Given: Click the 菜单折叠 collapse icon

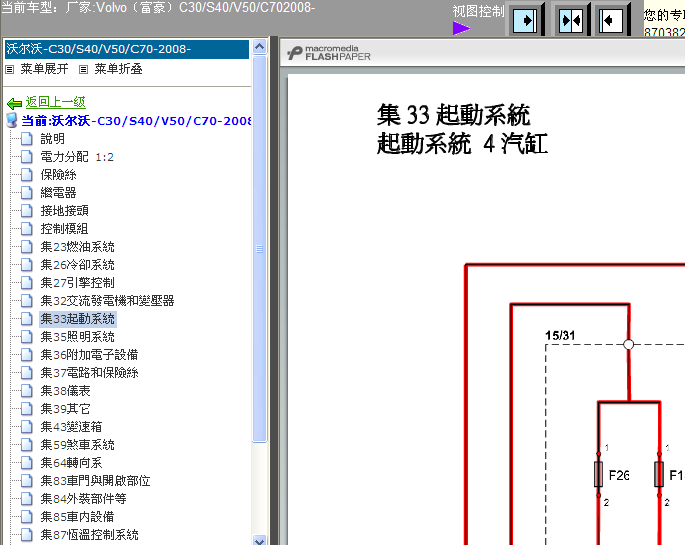Looking at the screenshot, I should tap(83, 69).
